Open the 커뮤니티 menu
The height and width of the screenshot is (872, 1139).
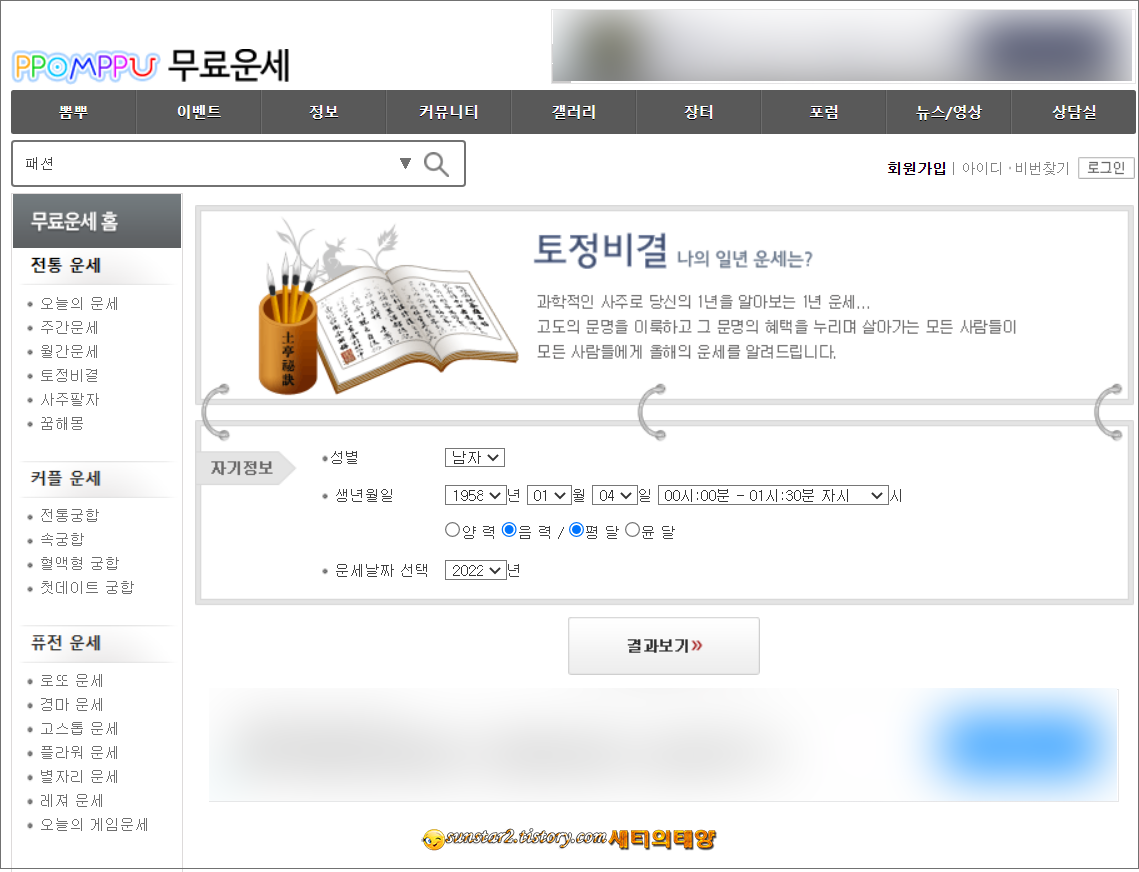447,111
